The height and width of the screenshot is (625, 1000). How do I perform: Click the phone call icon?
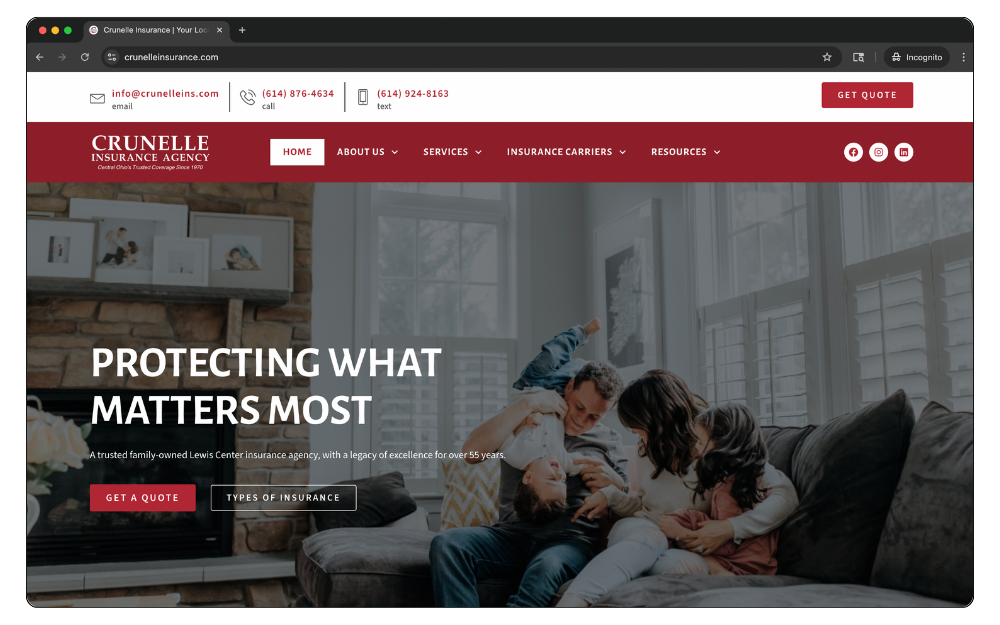click(247, 97)
